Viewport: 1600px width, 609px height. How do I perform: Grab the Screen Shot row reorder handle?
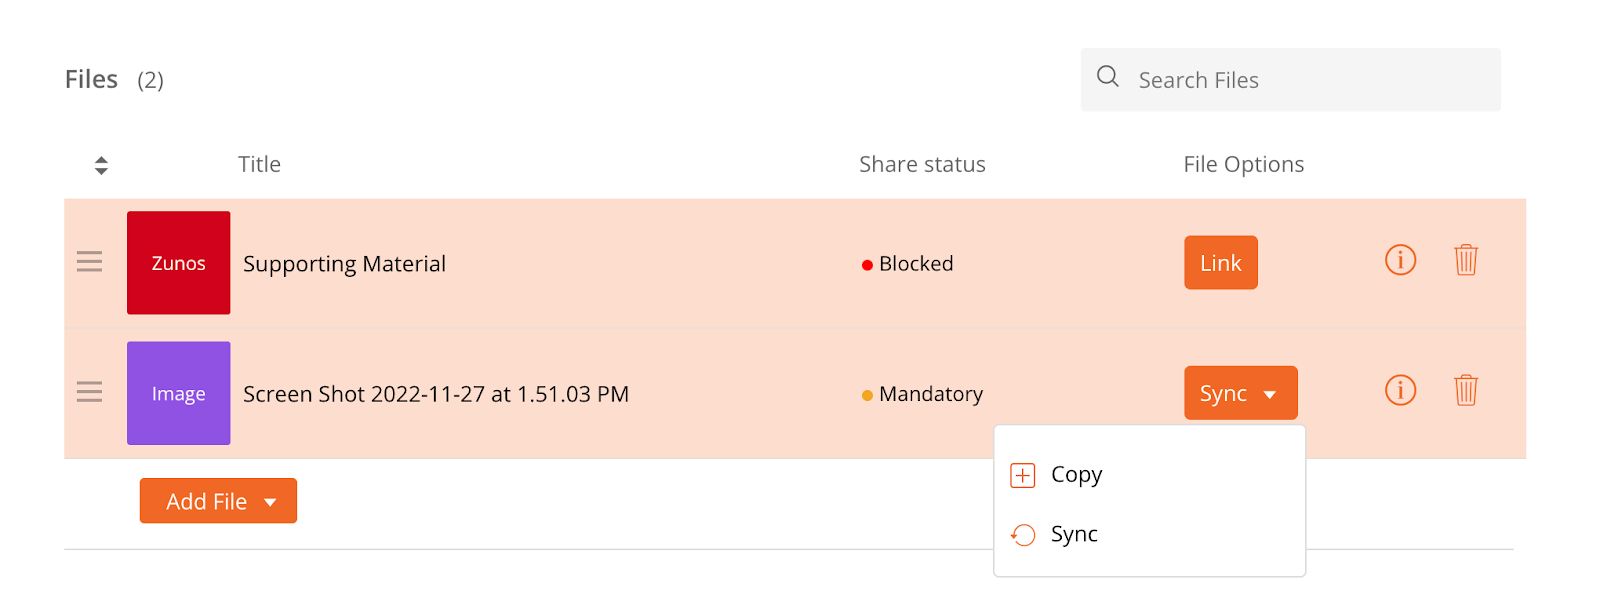89,392
